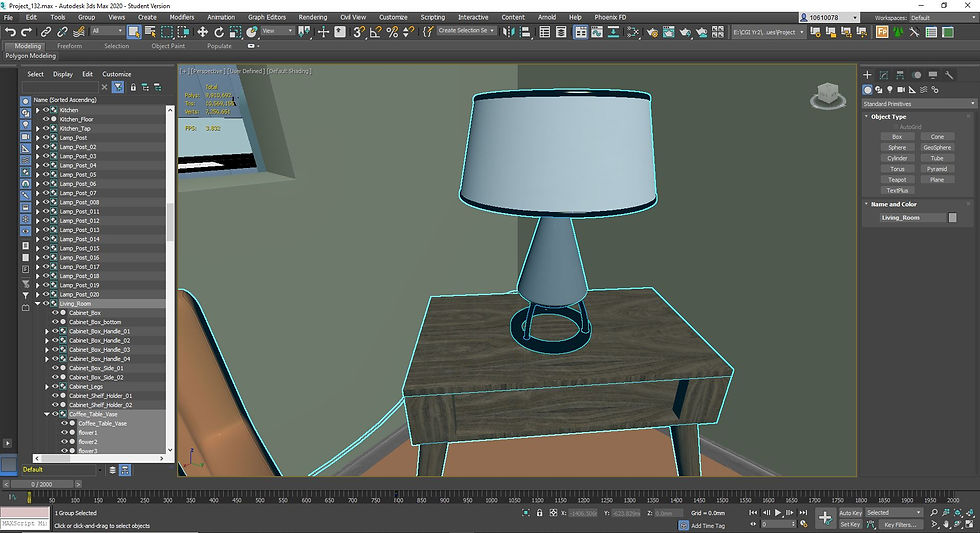Click the Teapot primitive button
This screenshot has height=533, width=980.
tap(897, 179)
